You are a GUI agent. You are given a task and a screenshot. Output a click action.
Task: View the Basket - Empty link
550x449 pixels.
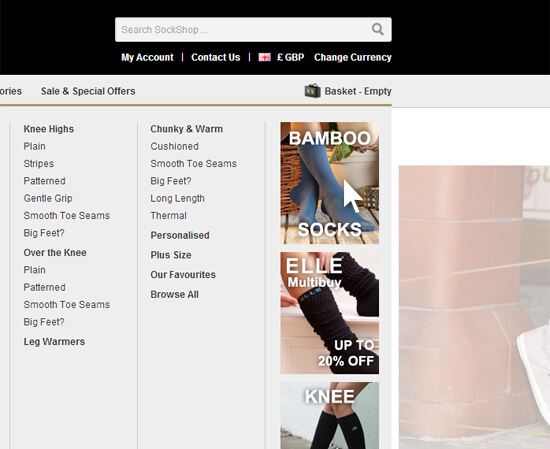tap(358, 91)
